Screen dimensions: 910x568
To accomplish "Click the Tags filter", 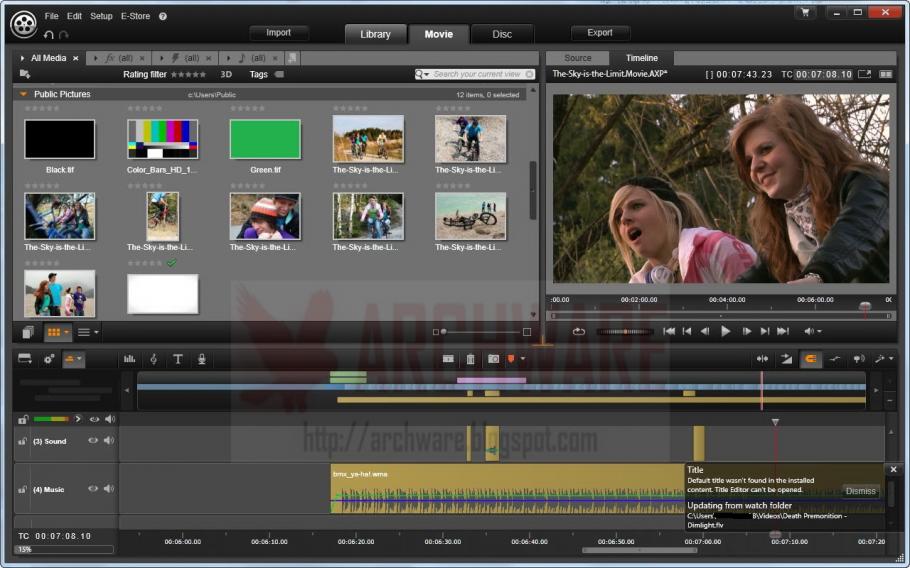I will [x=266, y=74].
